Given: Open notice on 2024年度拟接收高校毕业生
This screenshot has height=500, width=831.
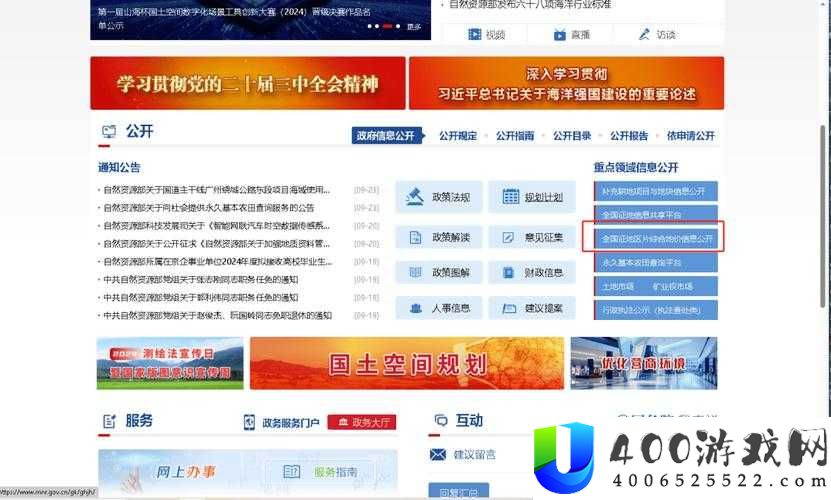Looking at the screenshot, I should [218, 261].
